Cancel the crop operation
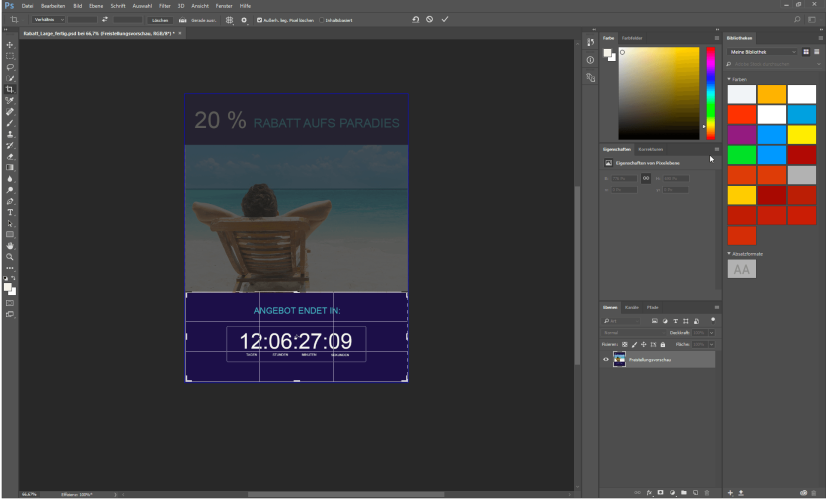 click(430, 19)
